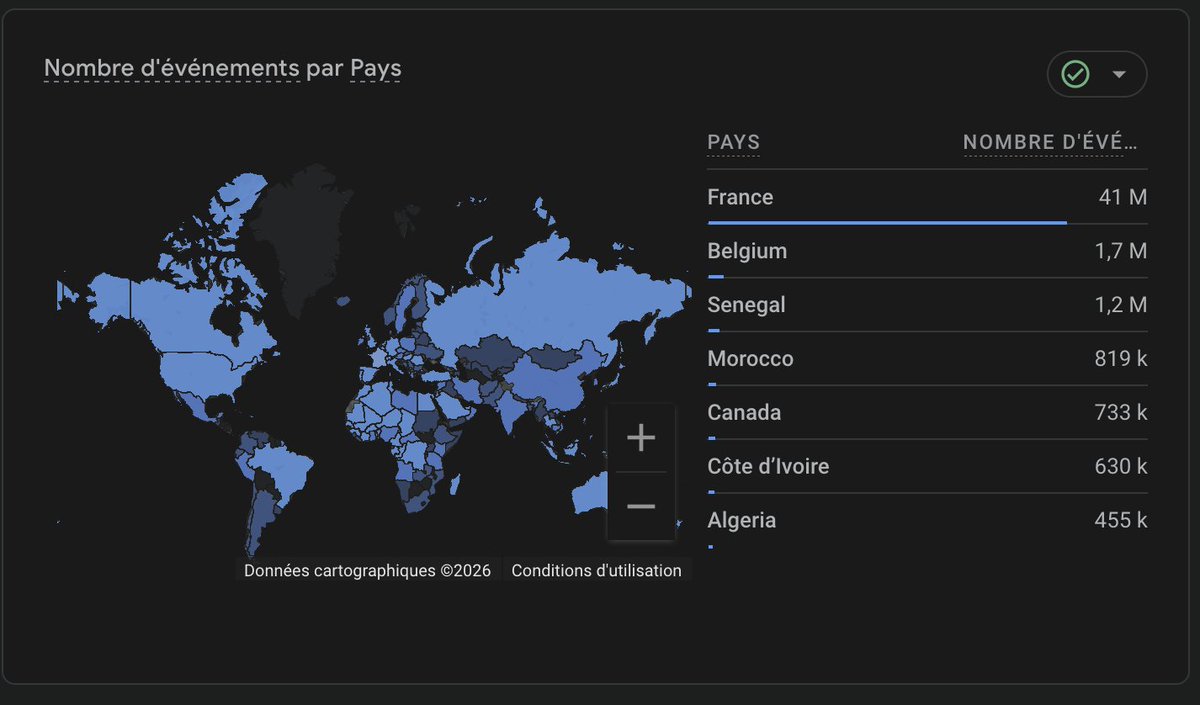Select the Morocco row

(927, 359)
